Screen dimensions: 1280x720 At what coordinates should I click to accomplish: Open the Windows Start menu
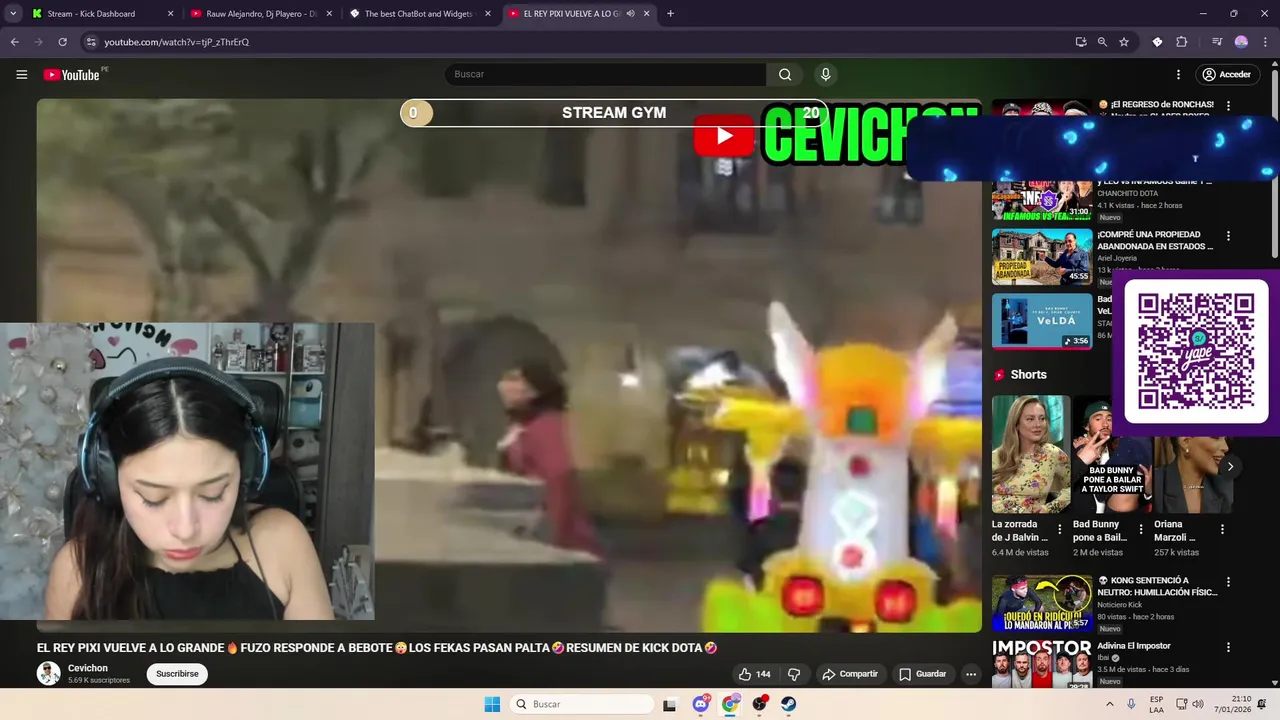point(492,704)
